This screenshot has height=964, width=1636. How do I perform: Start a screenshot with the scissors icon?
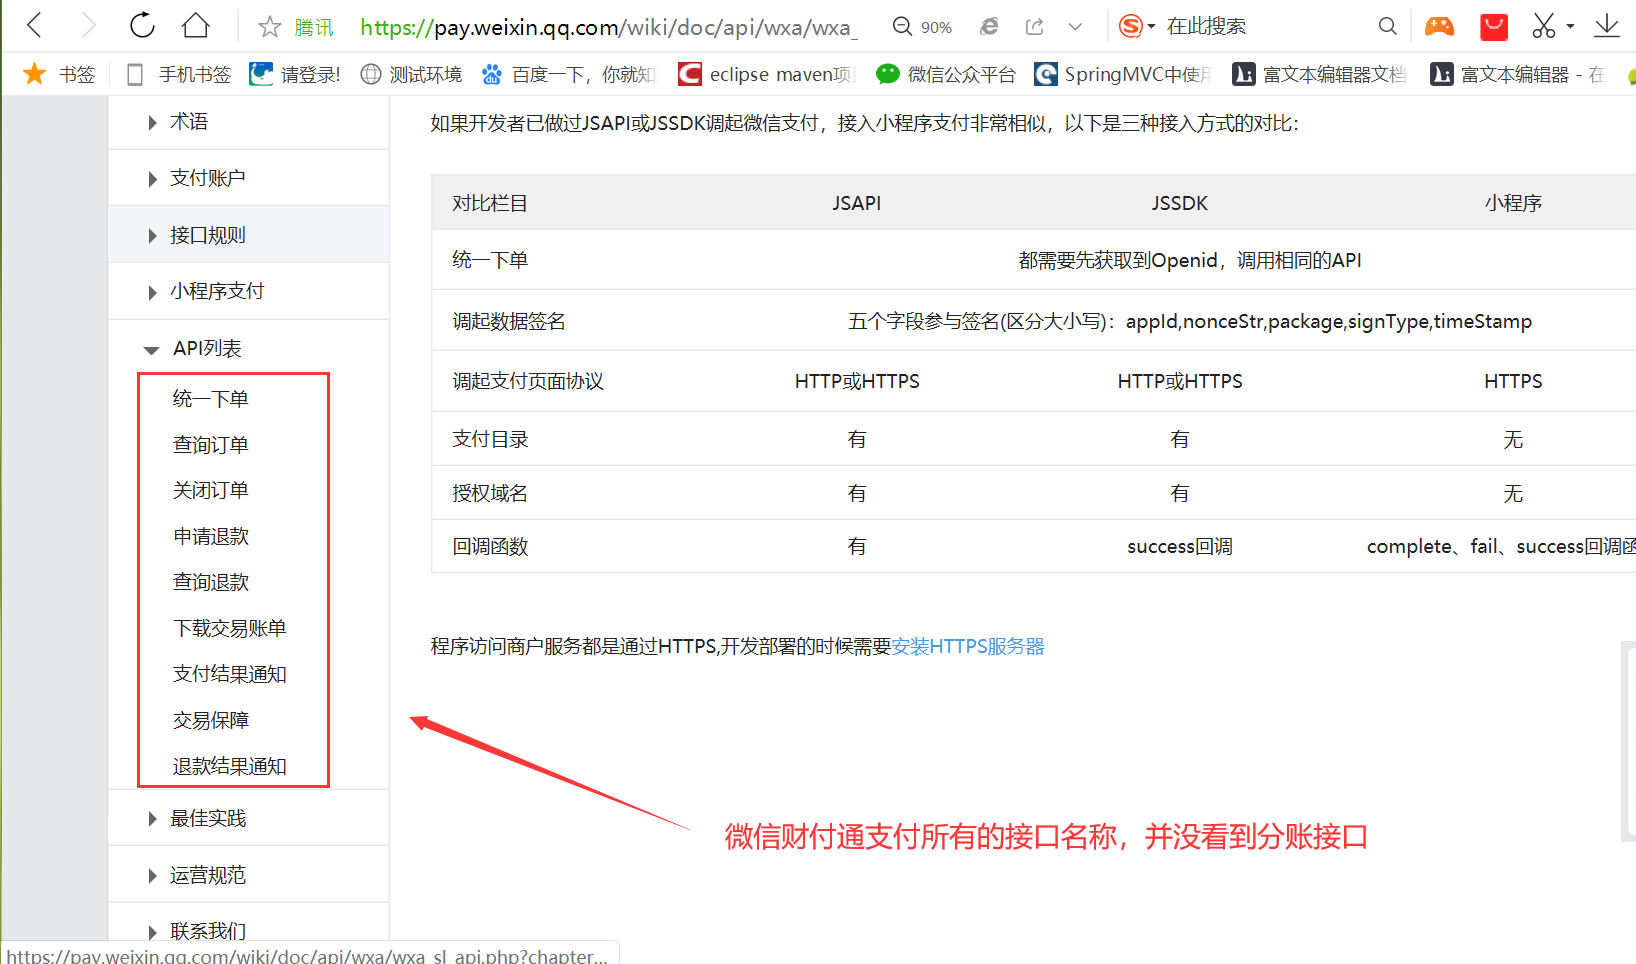pyautogui.click(x=1544, y=26)
